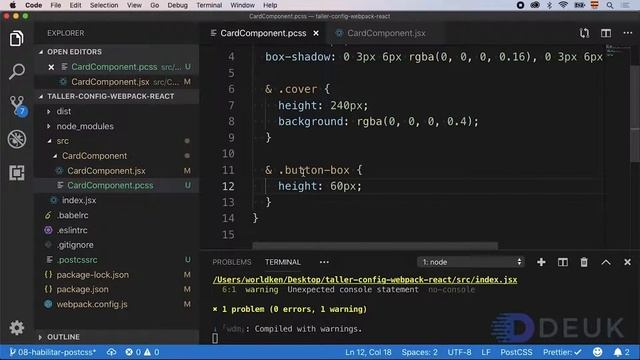The height and width of the screenshot is (360, 640).
Task: Click the Bluetooth icon in menu bar
Action: click(549, 5)
